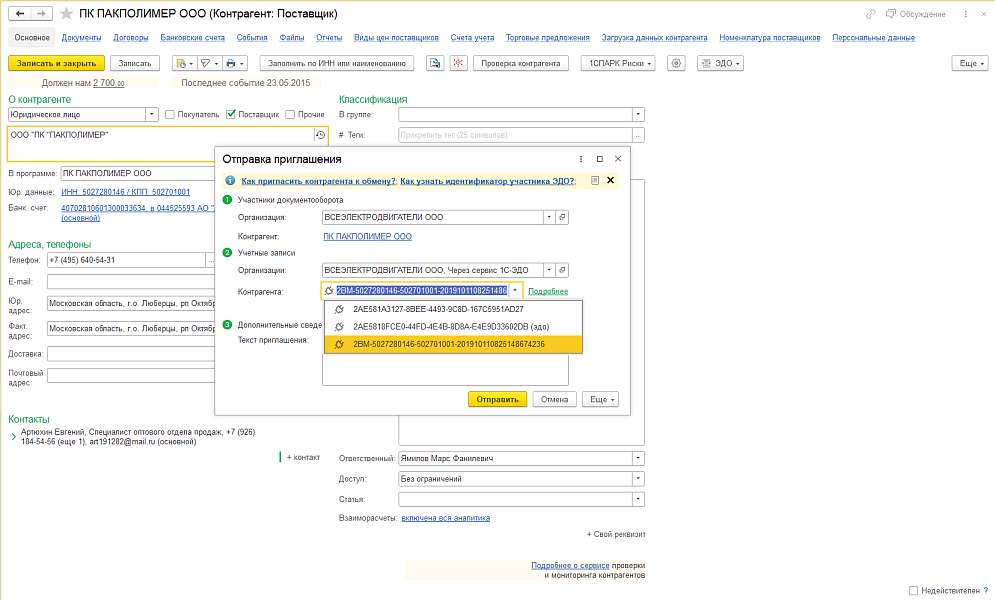Close the blue info hint bar in dialog
995x600 pixels.
point(610,181)
